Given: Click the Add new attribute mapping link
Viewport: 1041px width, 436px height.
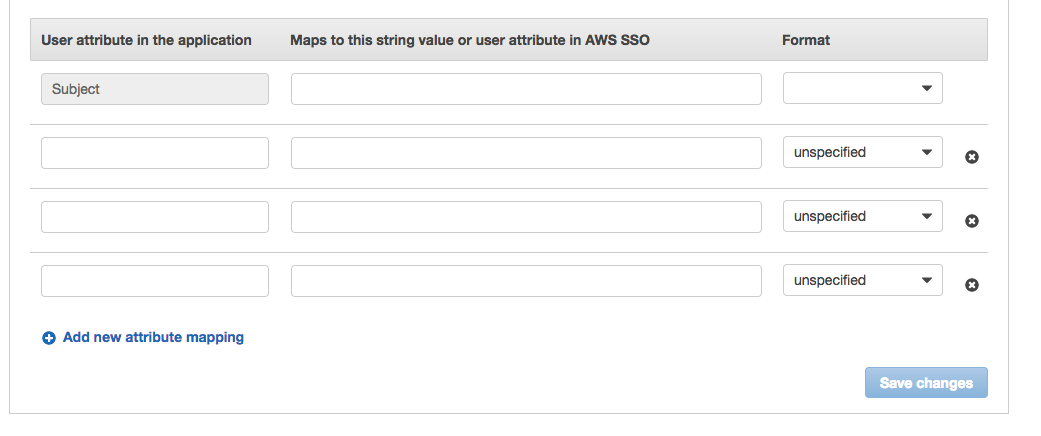Looking at the screenshot, I should (153, 337).
